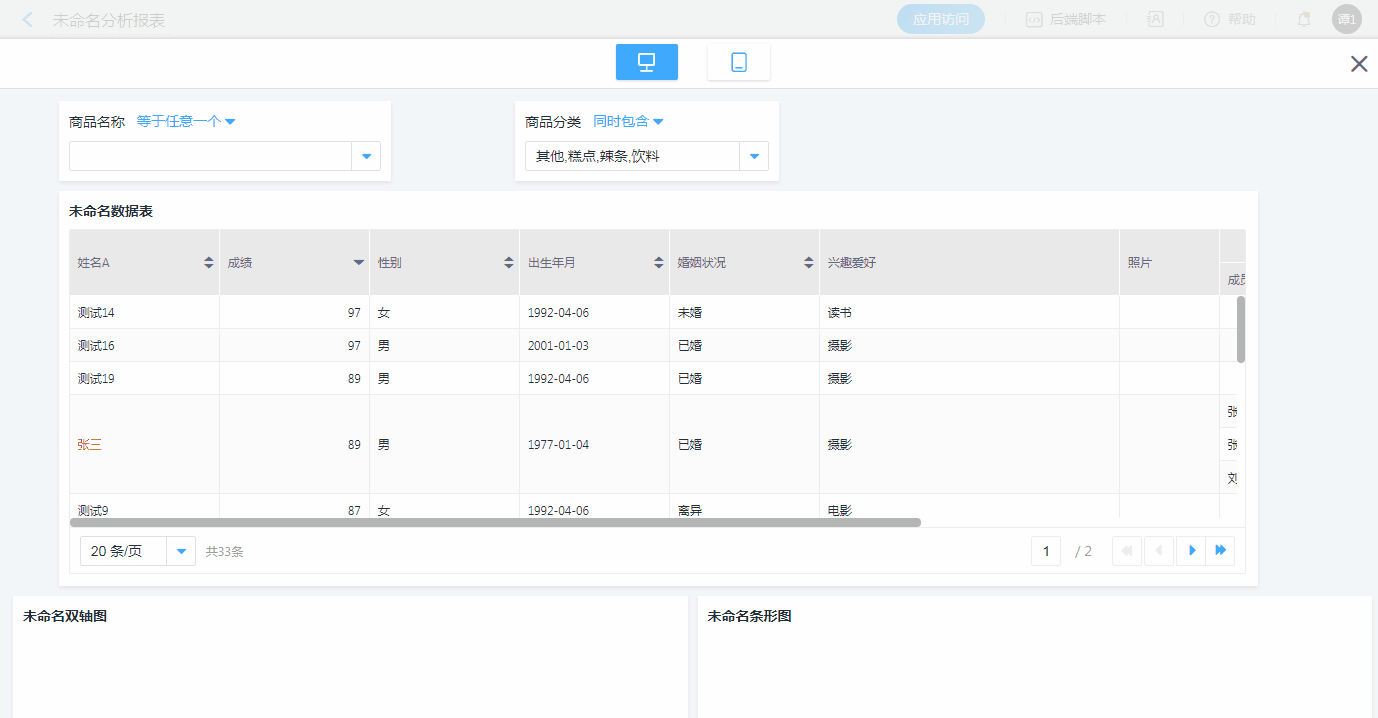This screenshot has width=1378, height=718.
Task: Expand the 20 条/页 page size selector
Action: (181, 551)
